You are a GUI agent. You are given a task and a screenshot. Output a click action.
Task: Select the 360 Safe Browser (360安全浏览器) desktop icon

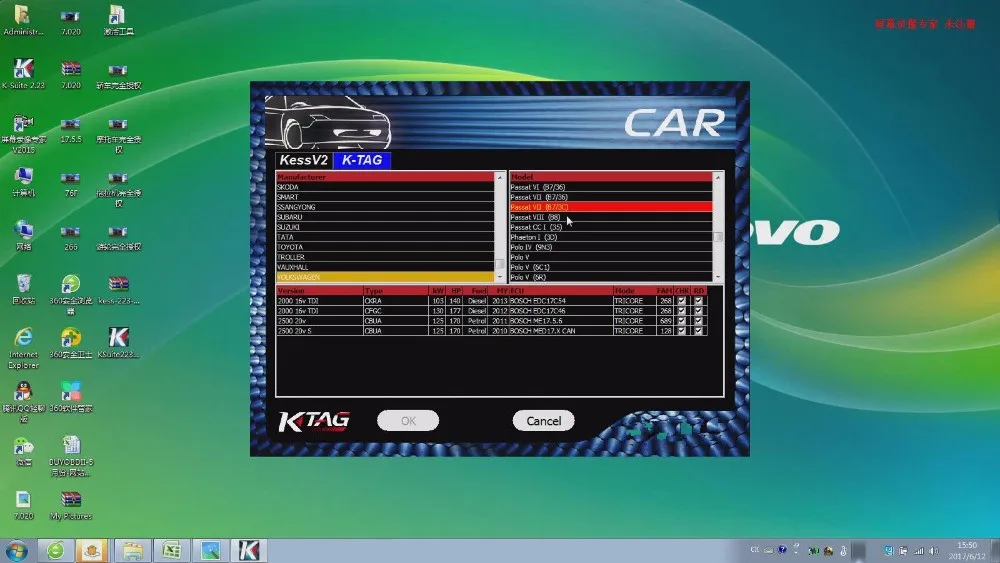[71, 294]
